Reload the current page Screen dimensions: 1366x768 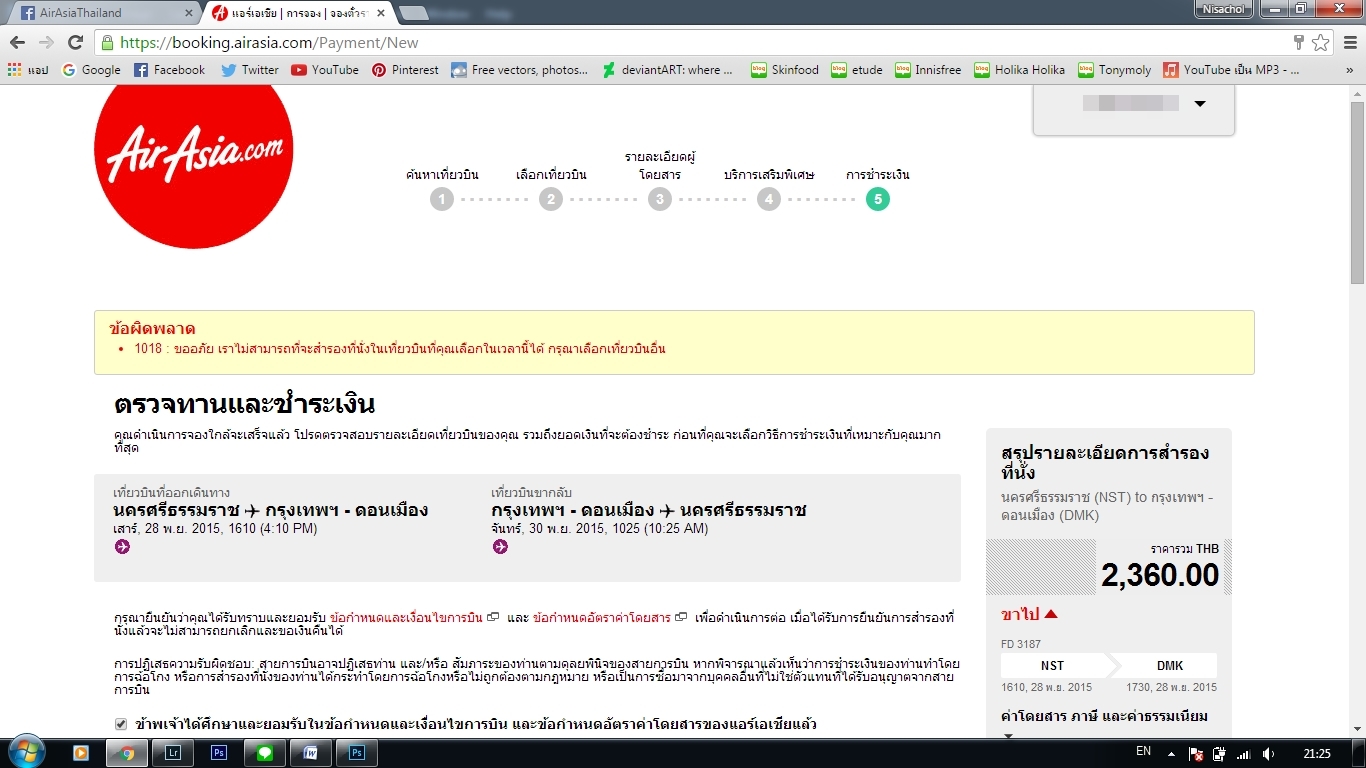pyautogui.click(x=75, y=43)
